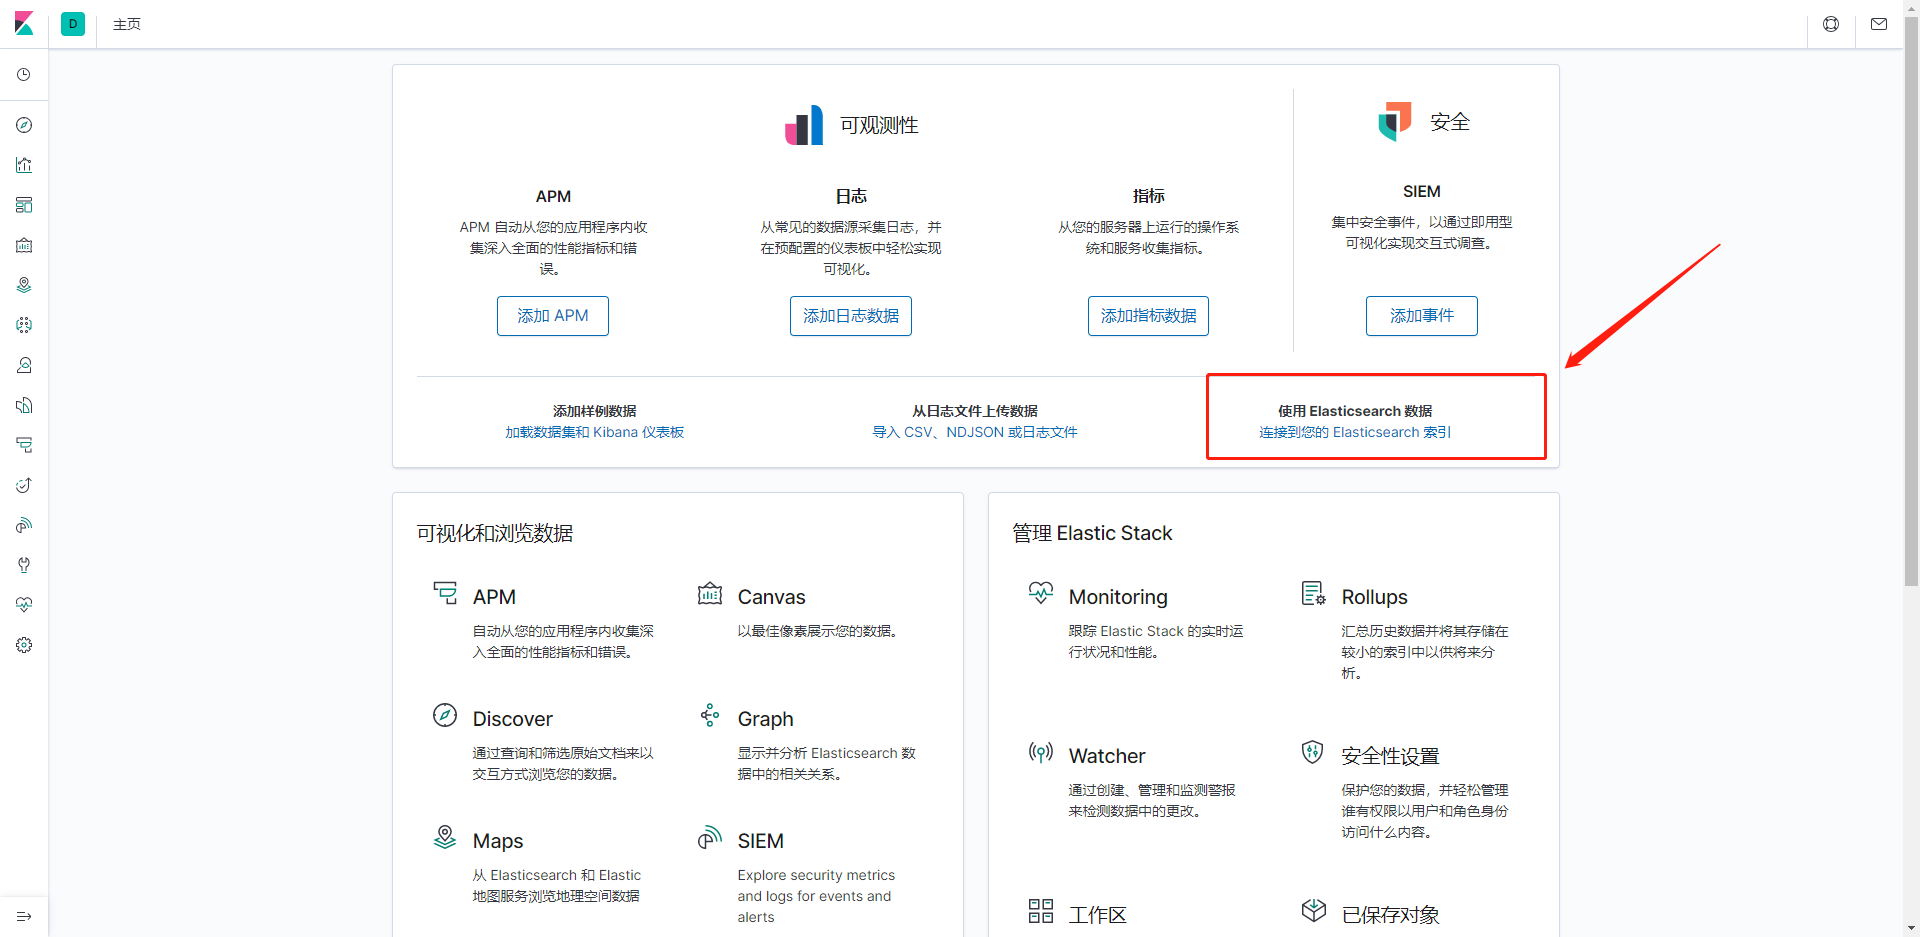Open Uptime icon in sidebar
Screen dimensions: 1920x937
[x=24, y=485]
